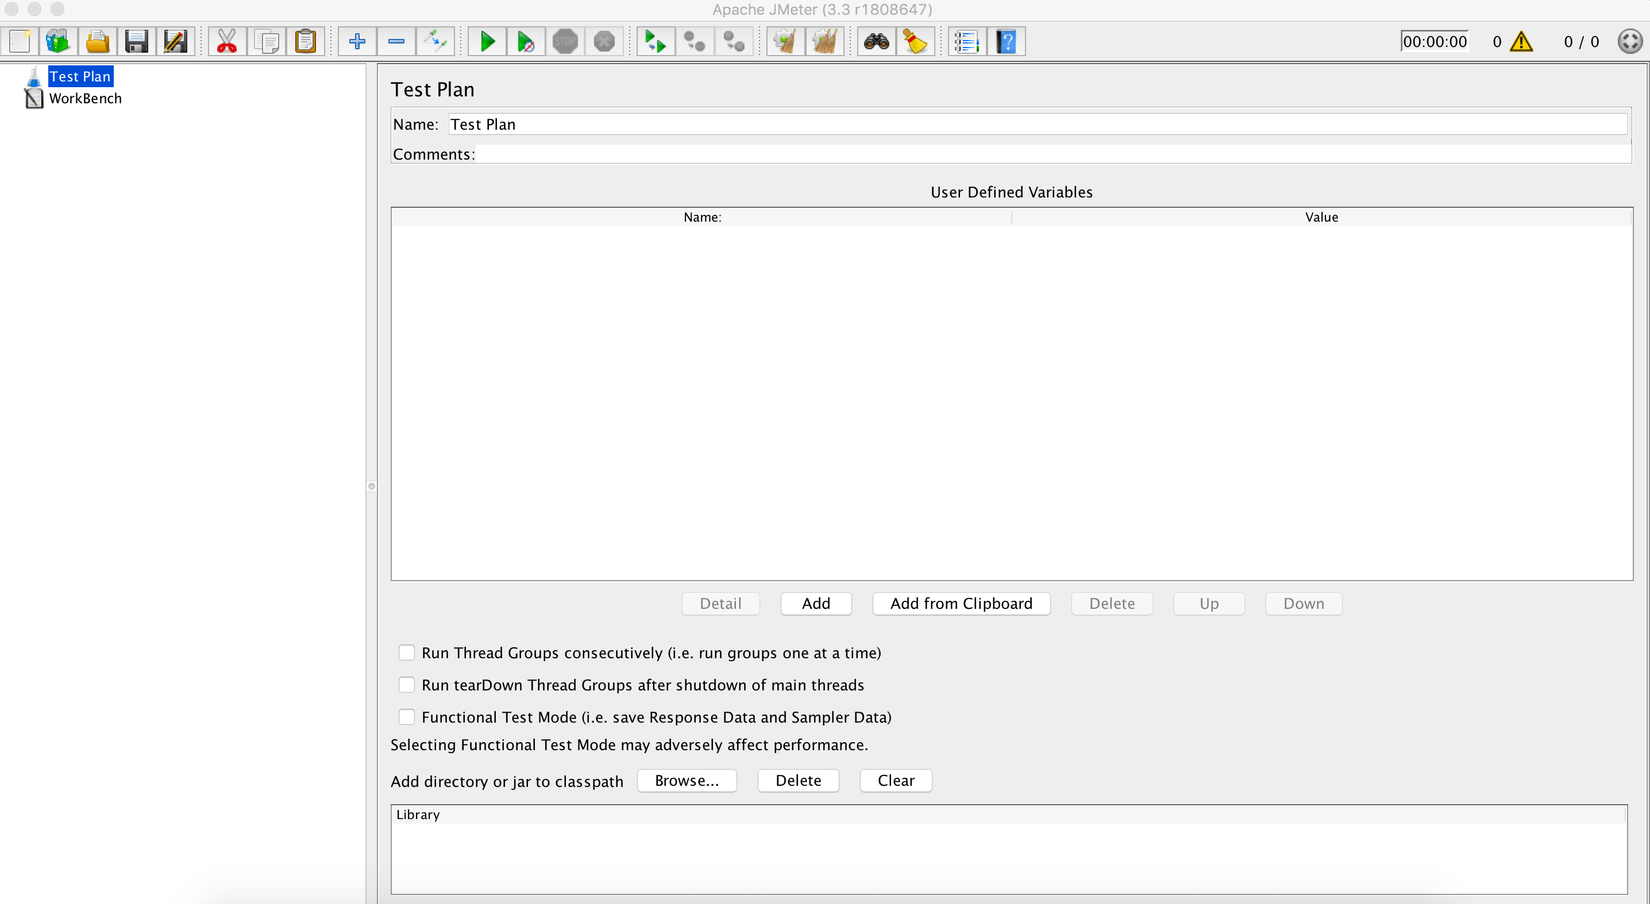This screenshot has width=1650, height=904.
Task: Open an existing test plan file
Action: click(97, 41)
